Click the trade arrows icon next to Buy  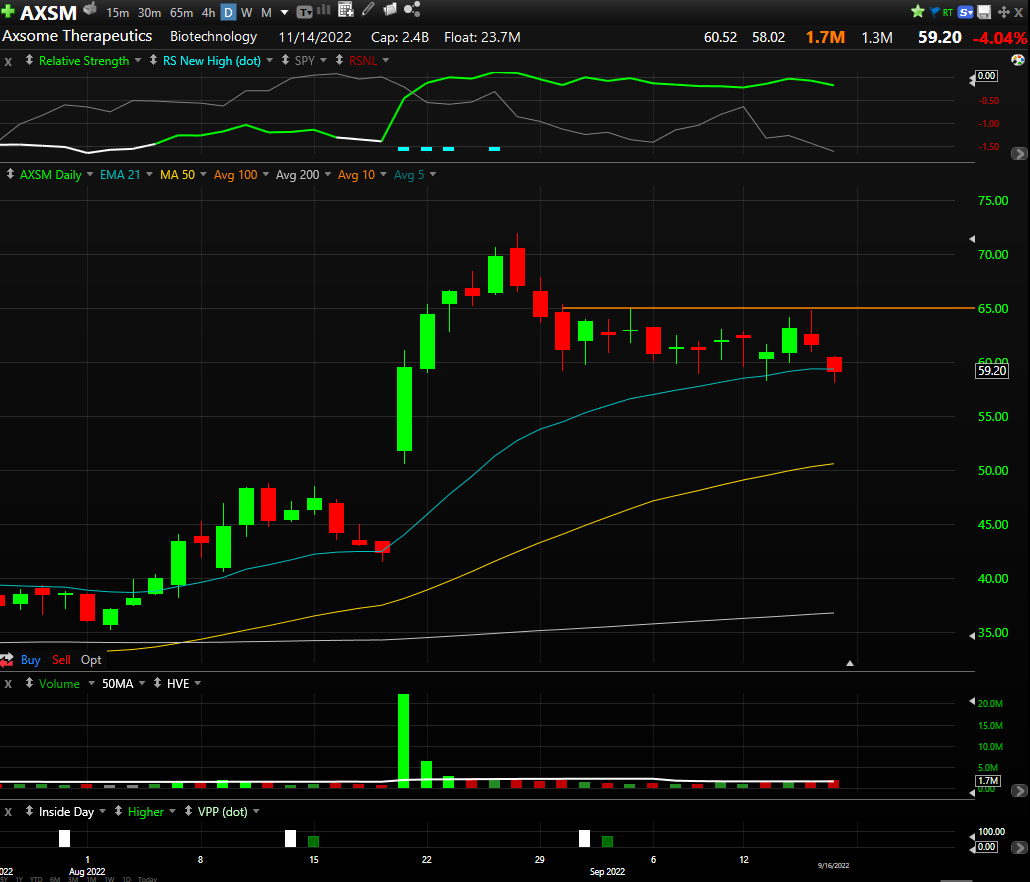click(7, 659)
